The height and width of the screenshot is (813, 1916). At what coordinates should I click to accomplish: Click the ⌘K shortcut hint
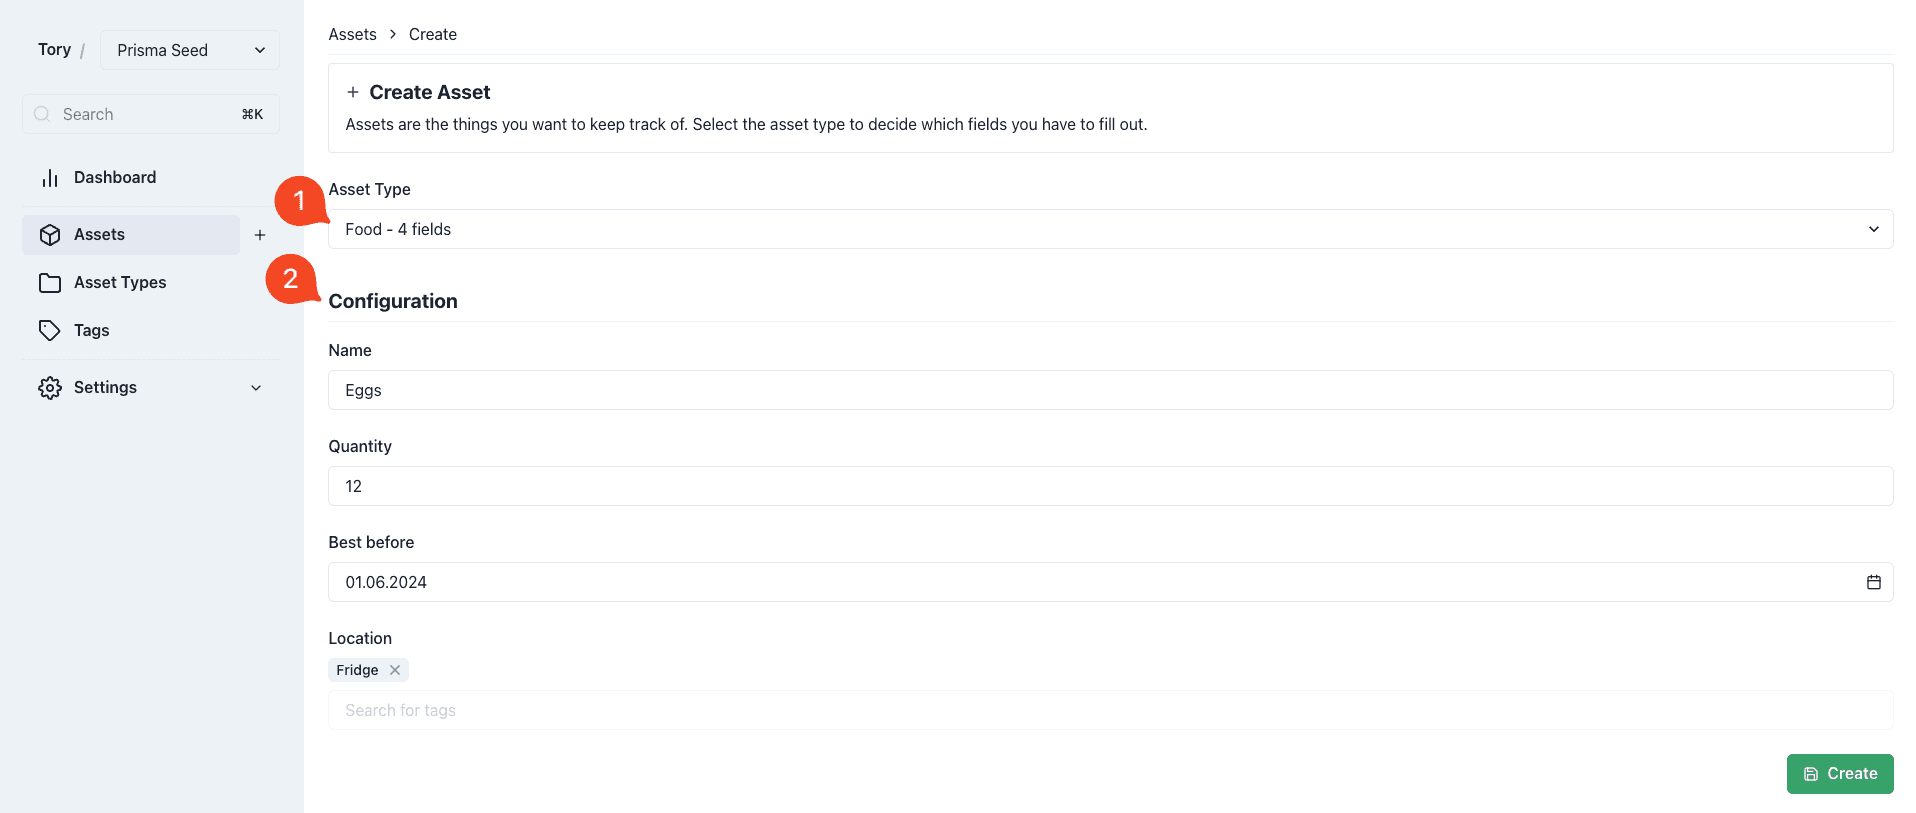(252, 114)
